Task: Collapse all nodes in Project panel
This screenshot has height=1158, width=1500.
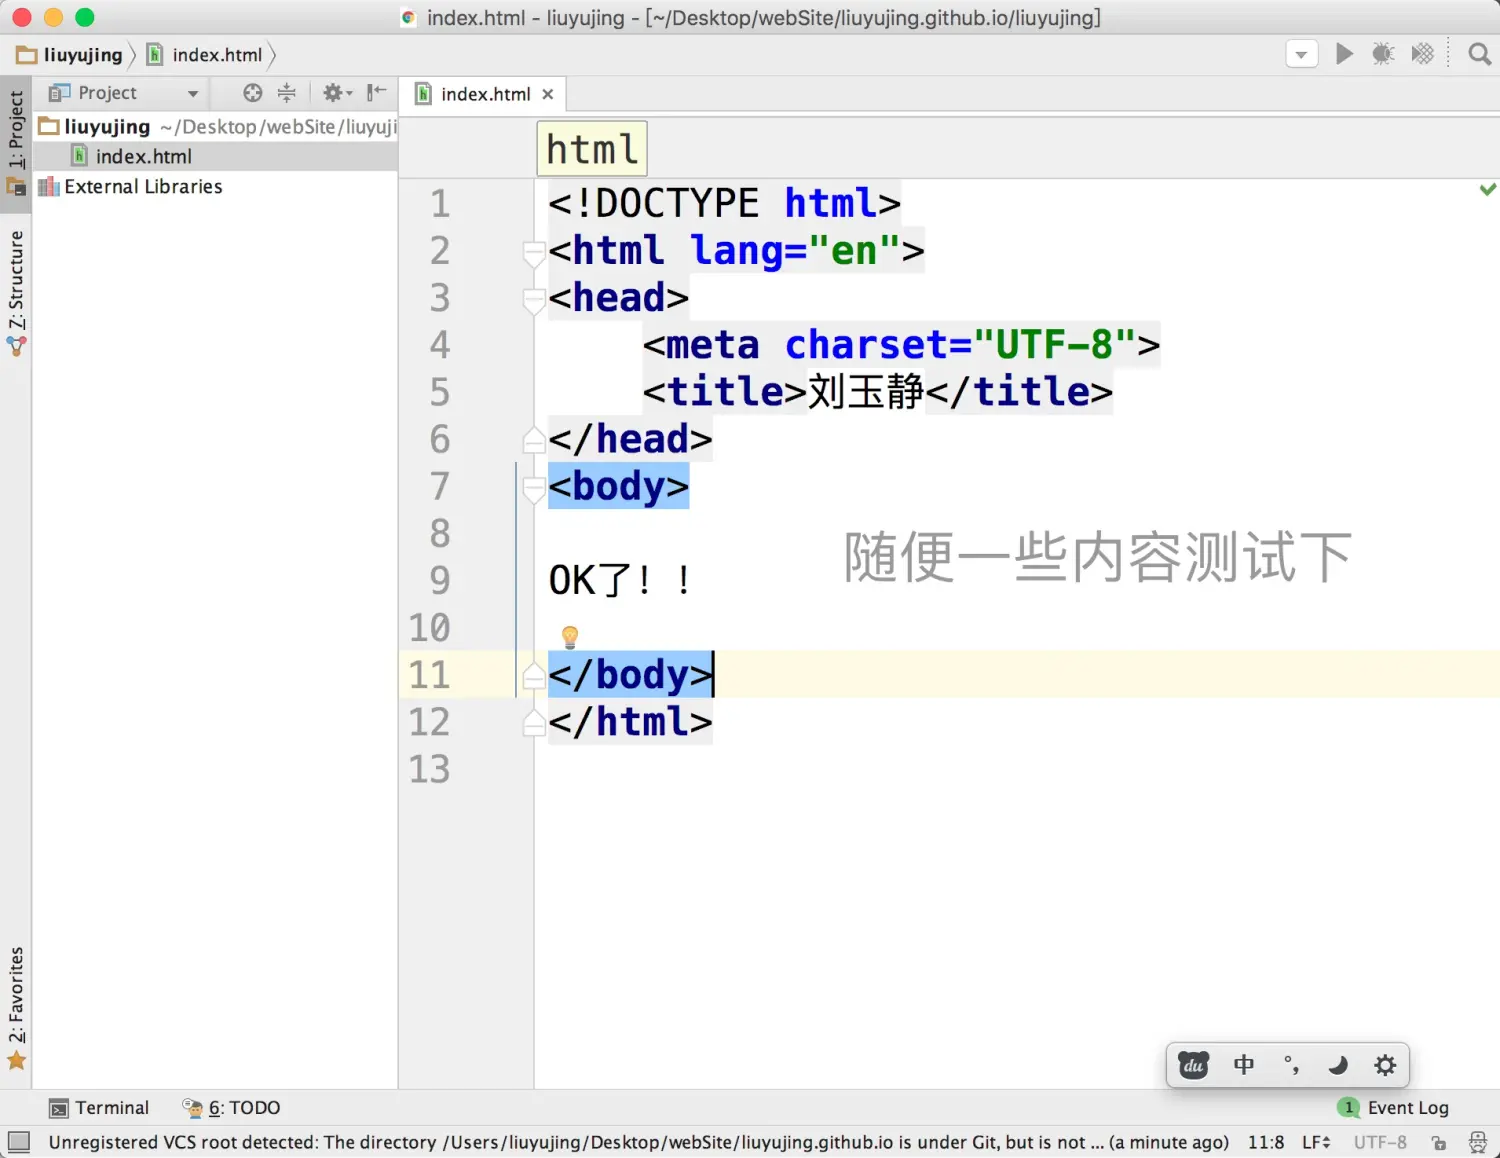Action: pos(287,93)
